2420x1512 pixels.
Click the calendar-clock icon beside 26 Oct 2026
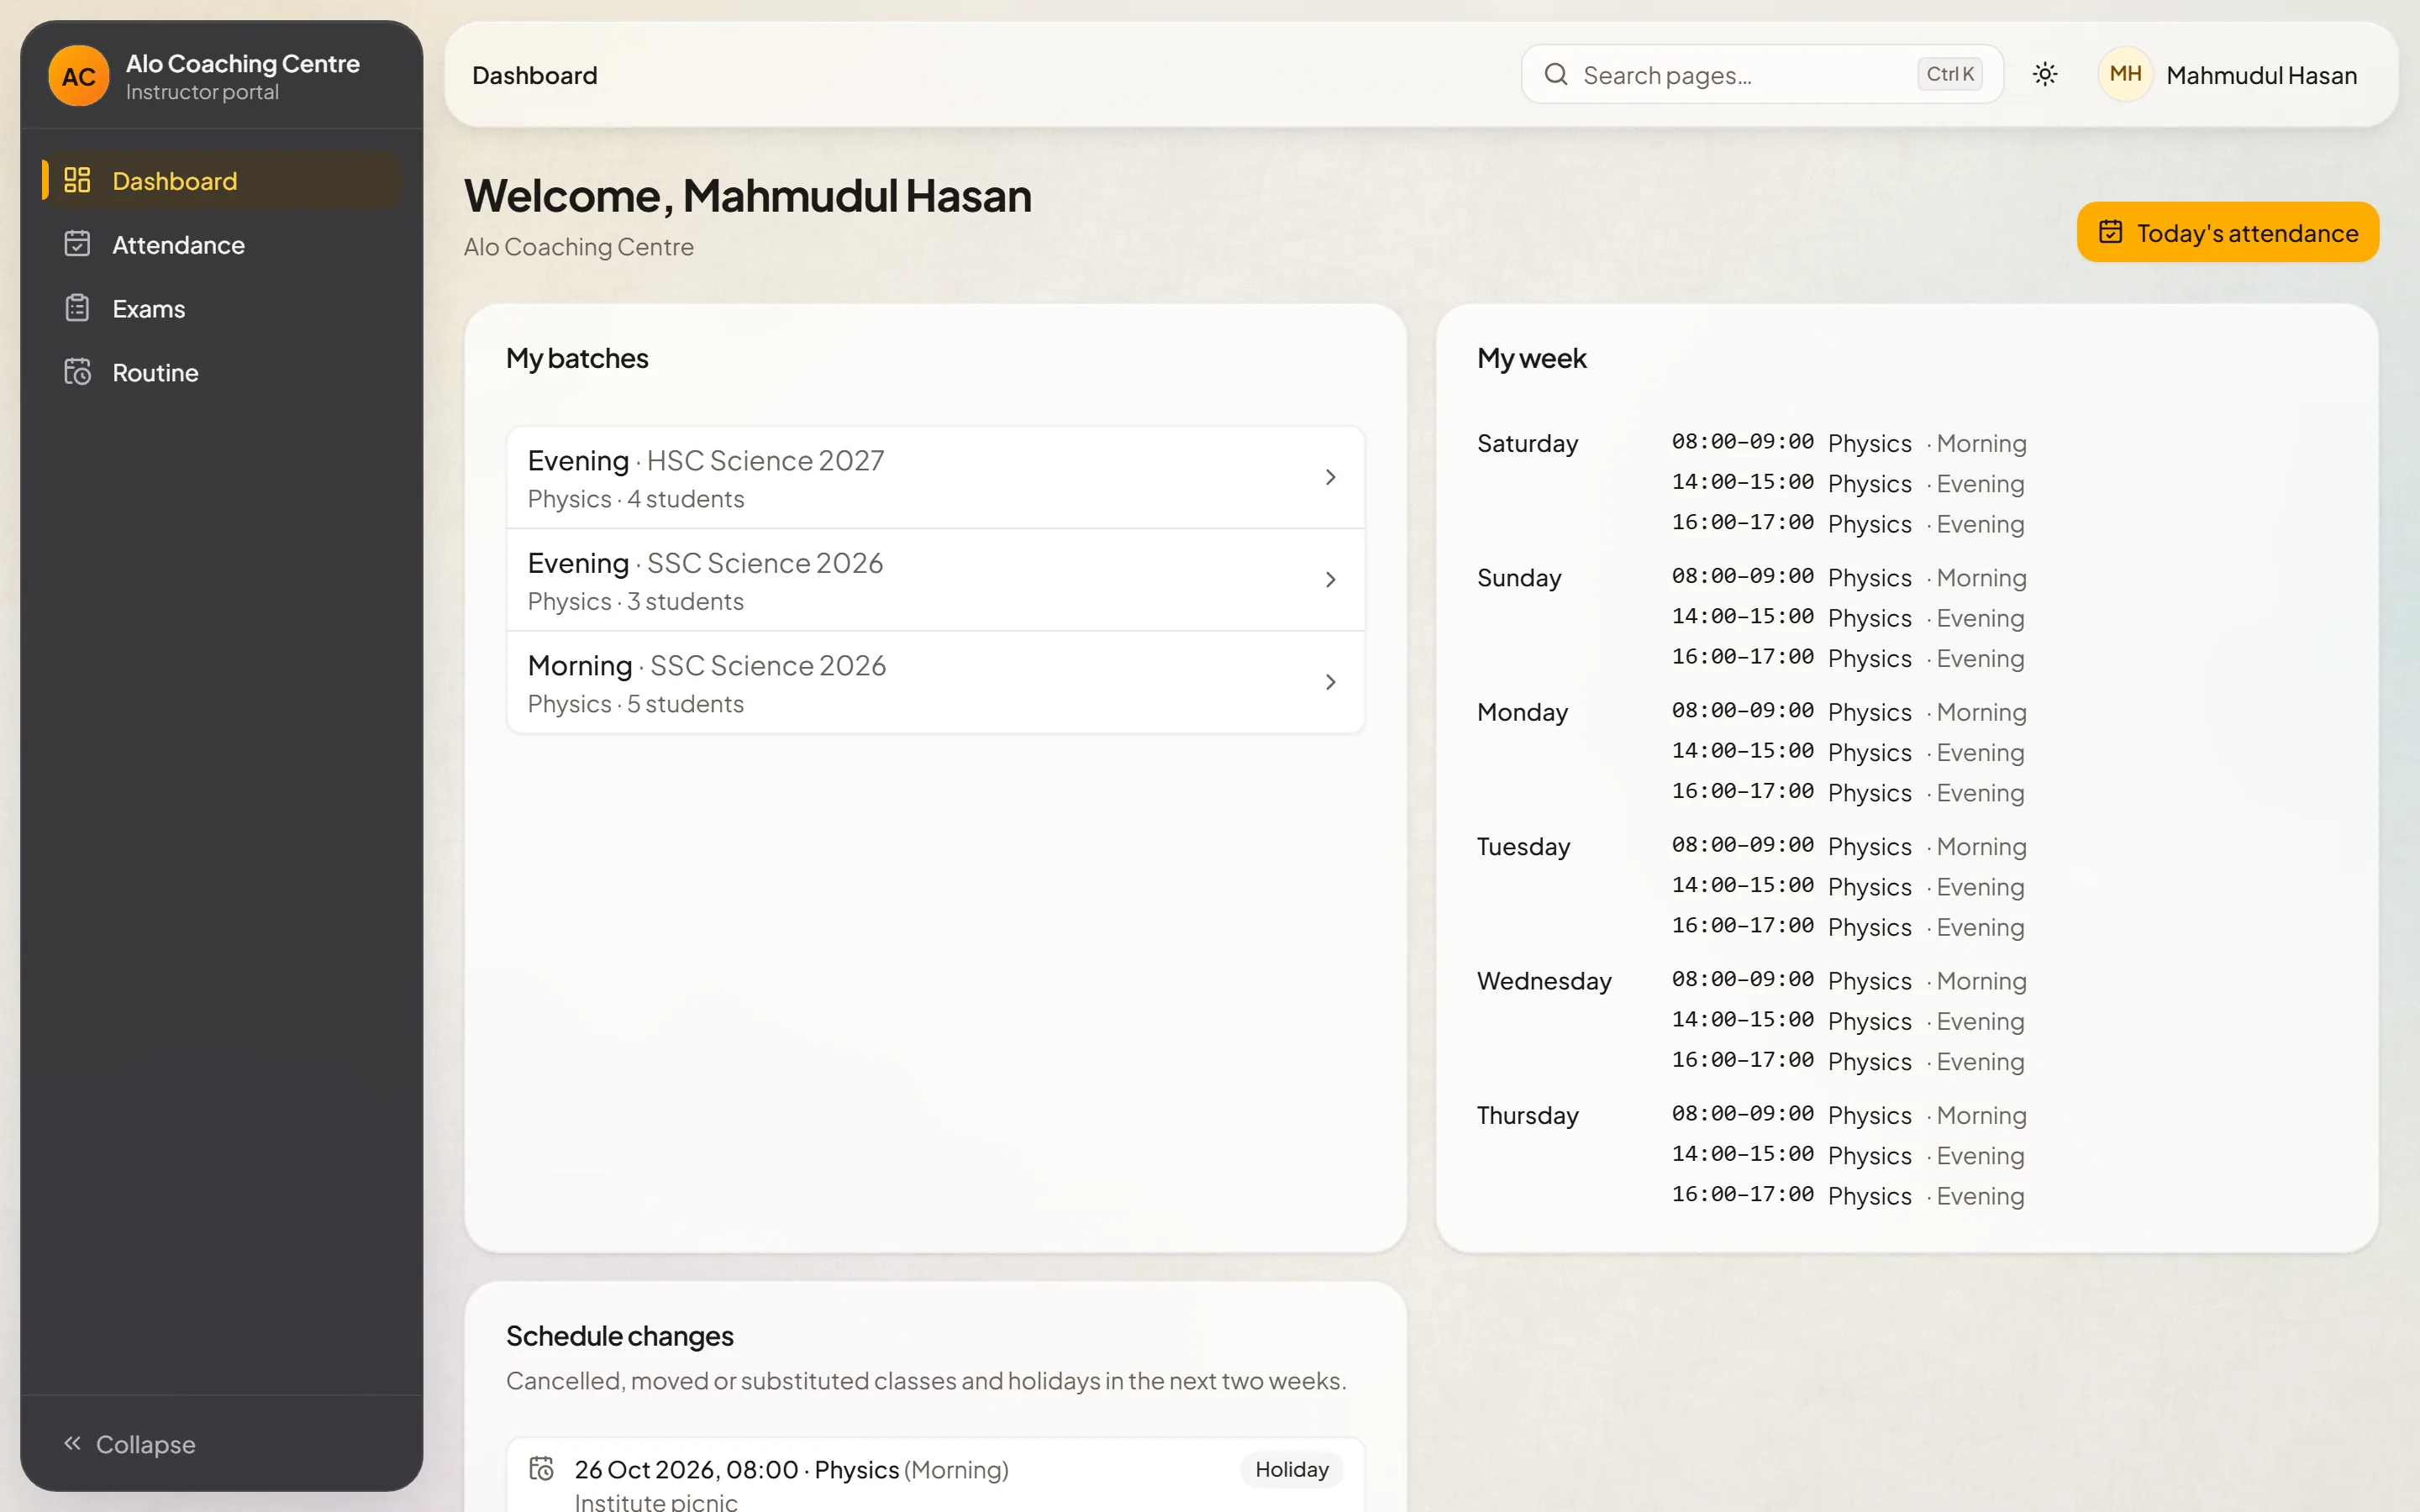(541, 1468)
